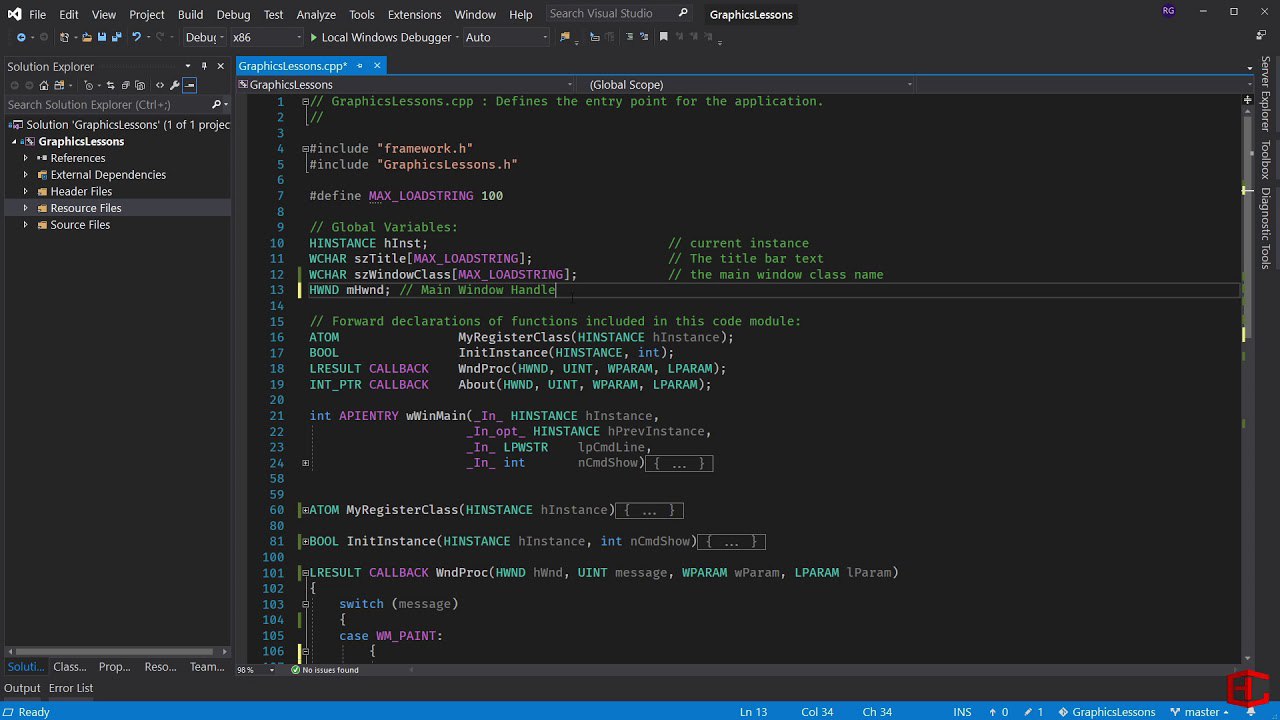Toggle Show All Files in Solution Explorer

(142, 85)
